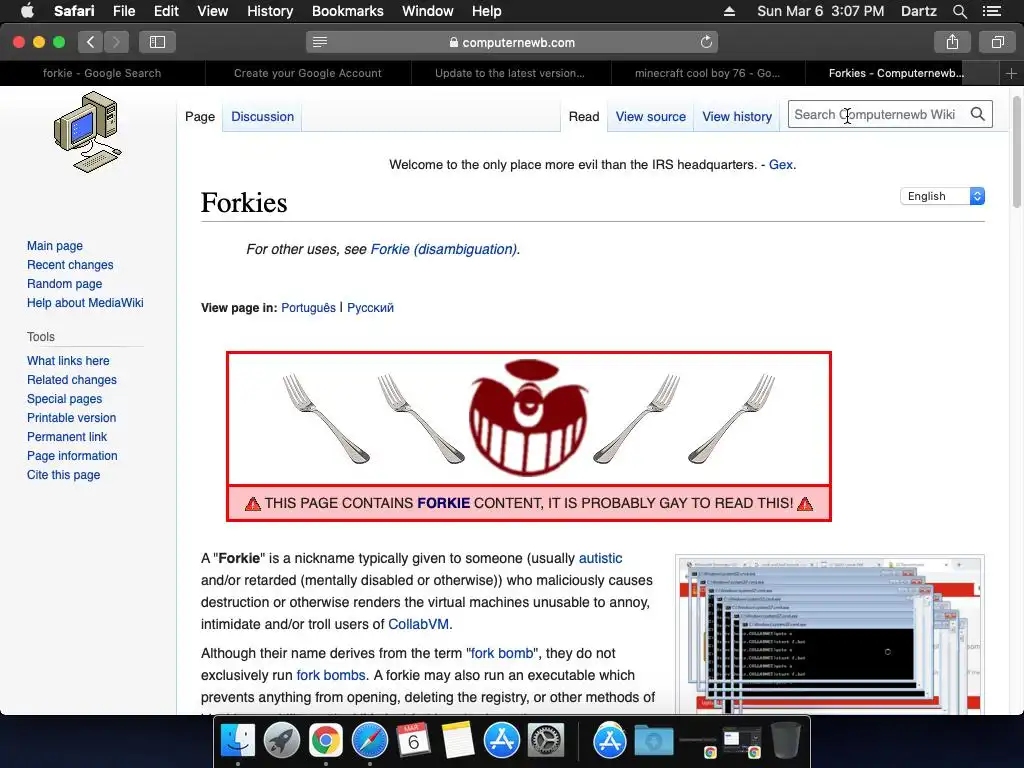Open Recent changes in sidebar
The image size is (1024, 768).
(x=70, y=264)
